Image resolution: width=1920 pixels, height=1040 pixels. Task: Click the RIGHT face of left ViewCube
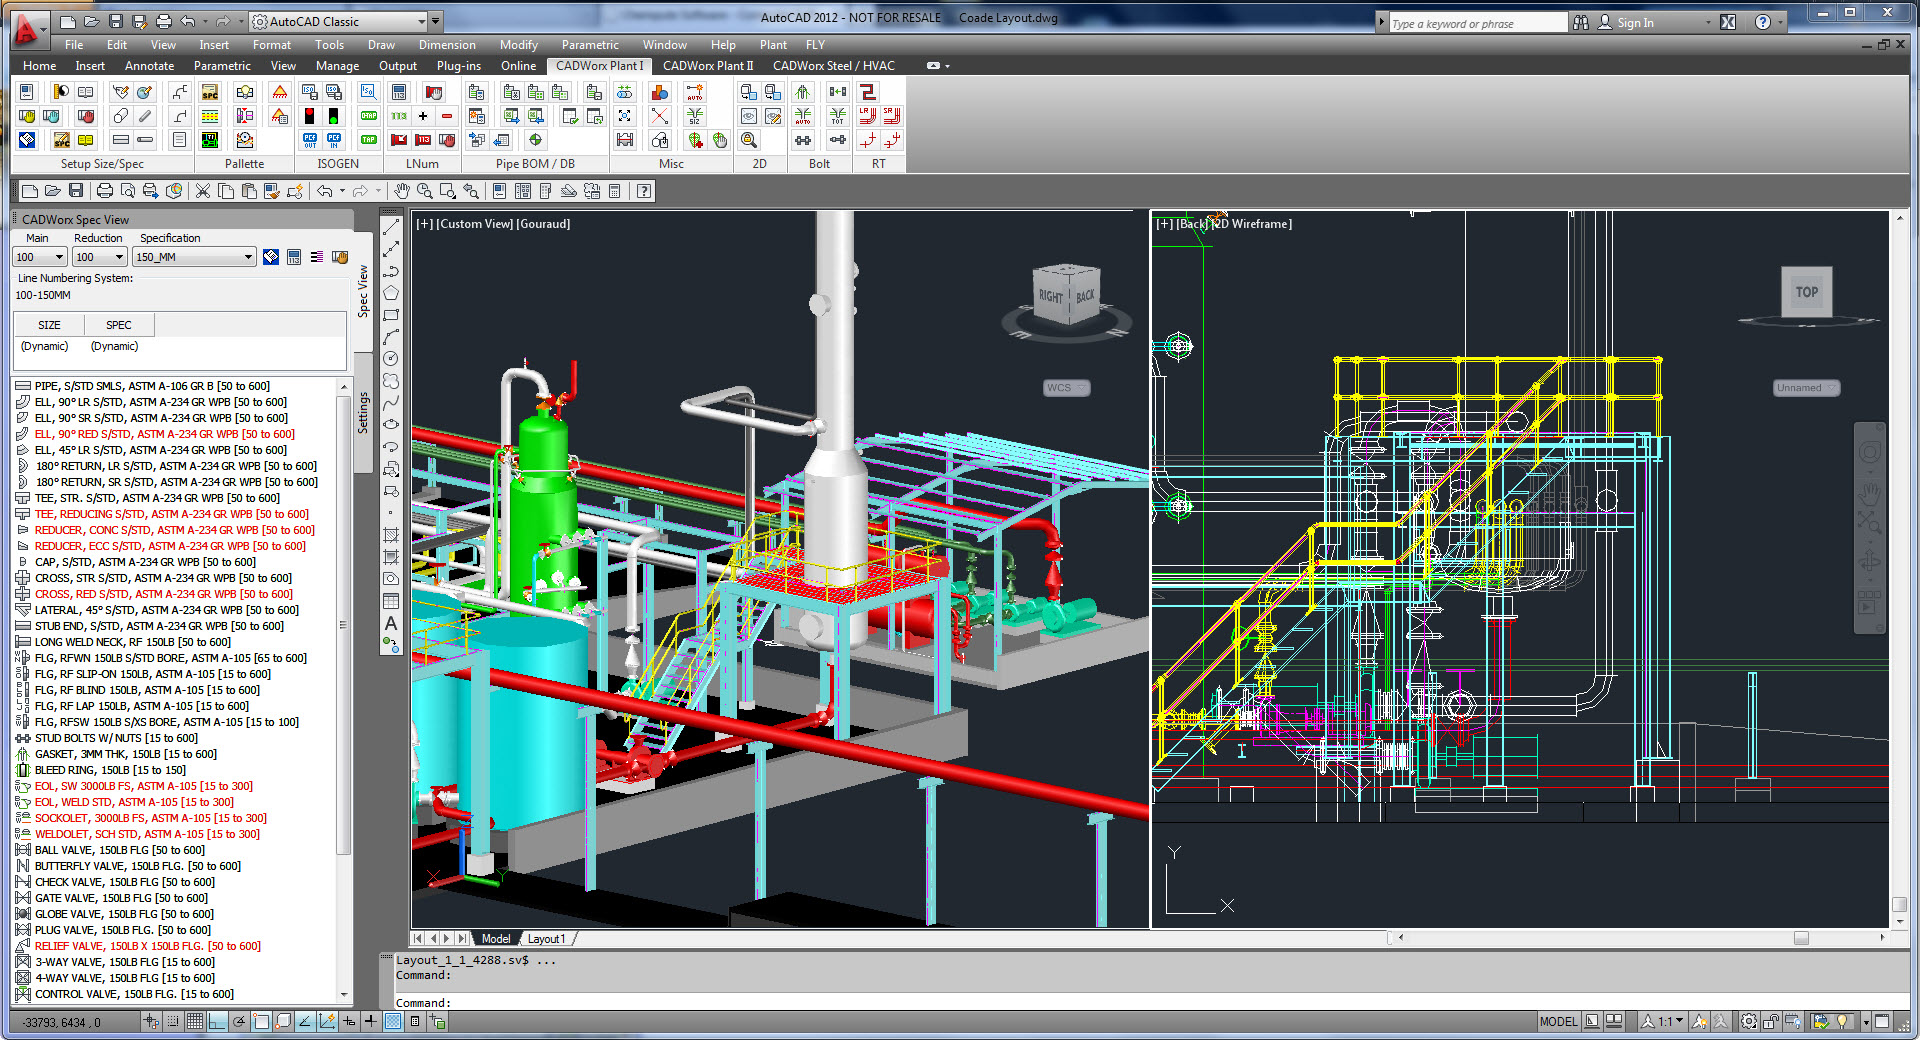(1051, 297)
